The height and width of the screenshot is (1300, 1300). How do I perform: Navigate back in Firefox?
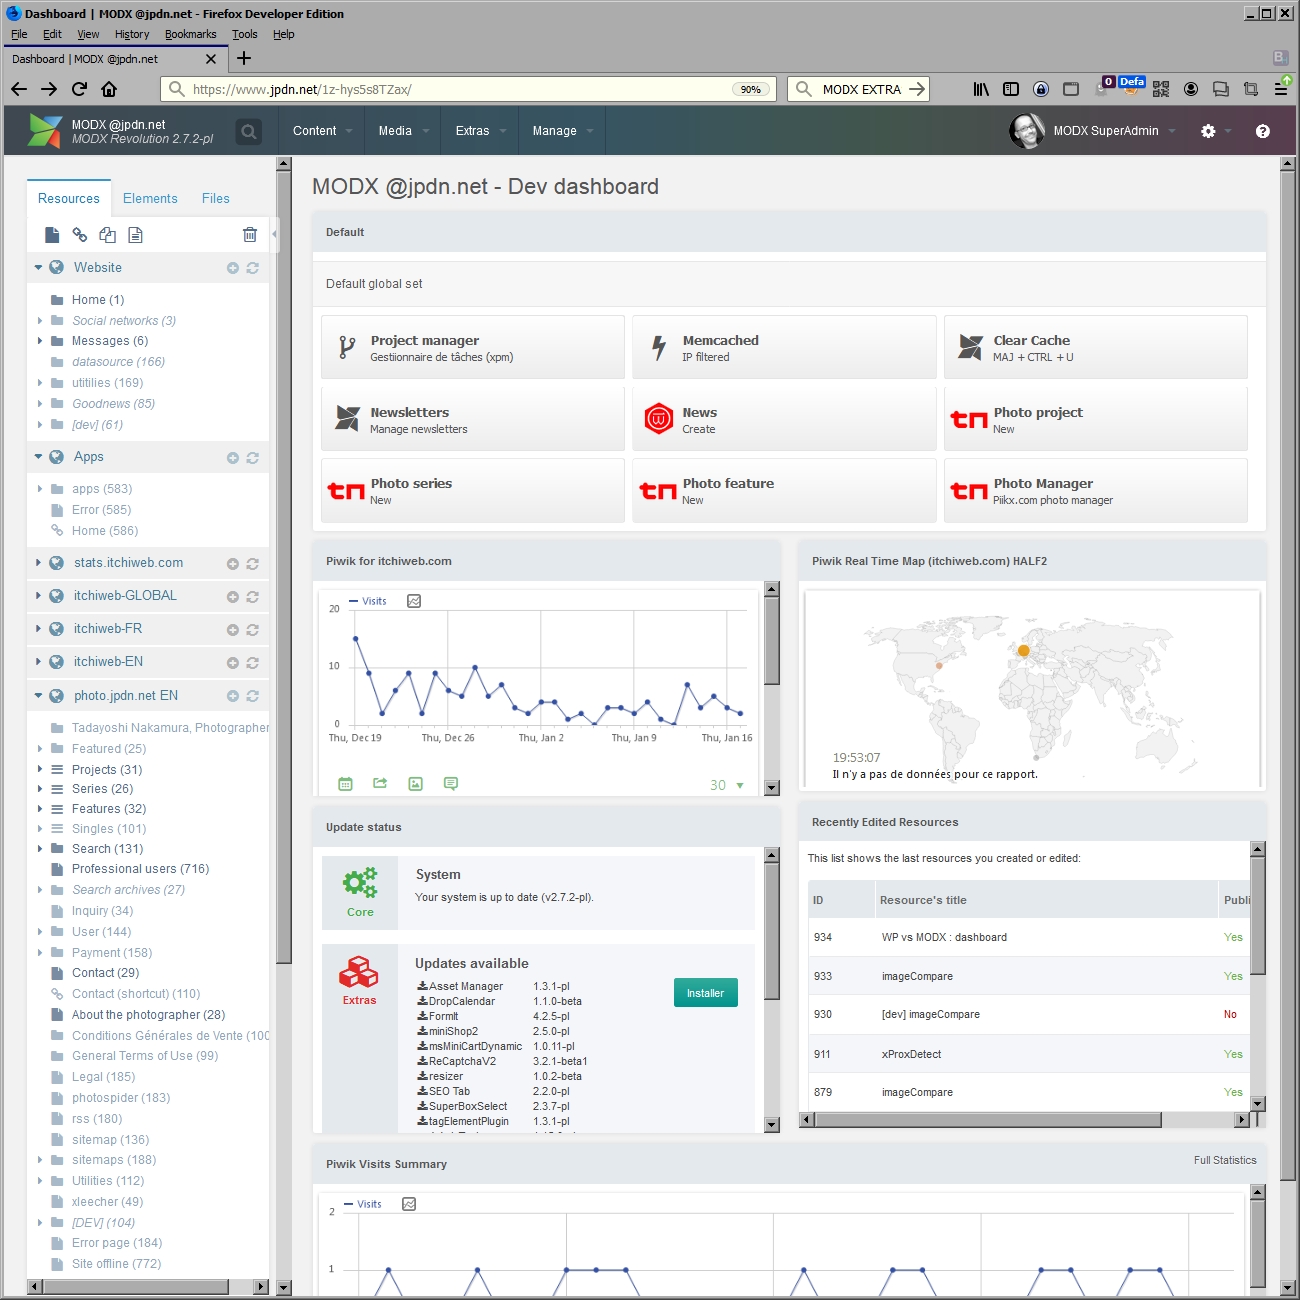(19, 89)
